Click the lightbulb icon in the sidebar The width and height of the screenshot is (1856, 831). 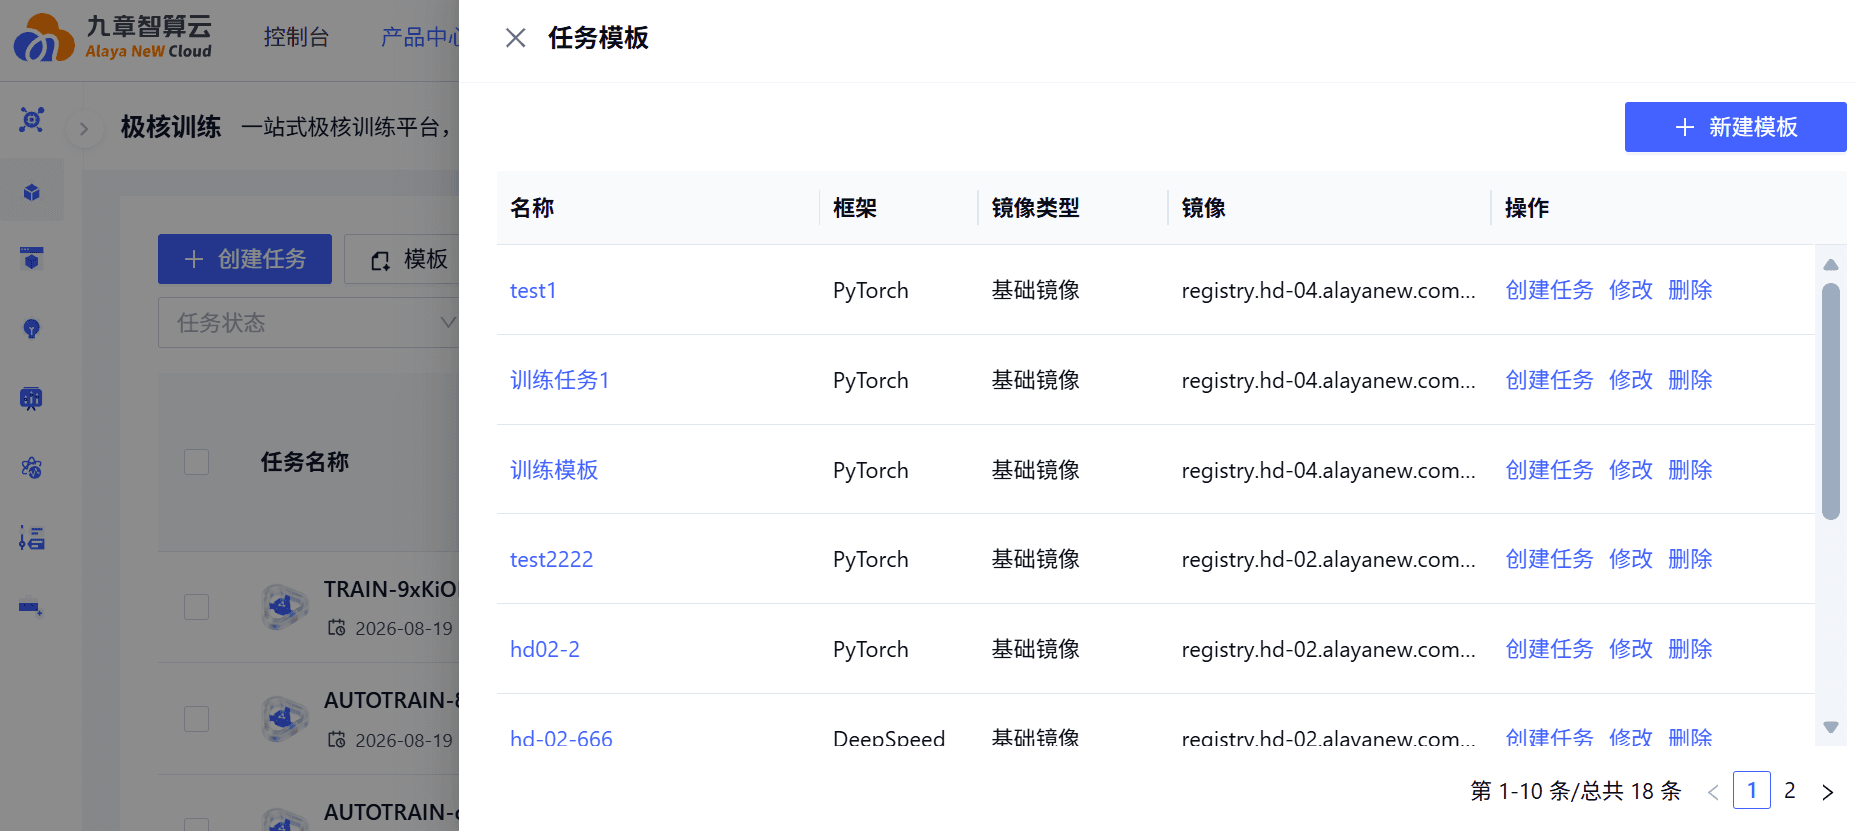click(x=32, y=329)
